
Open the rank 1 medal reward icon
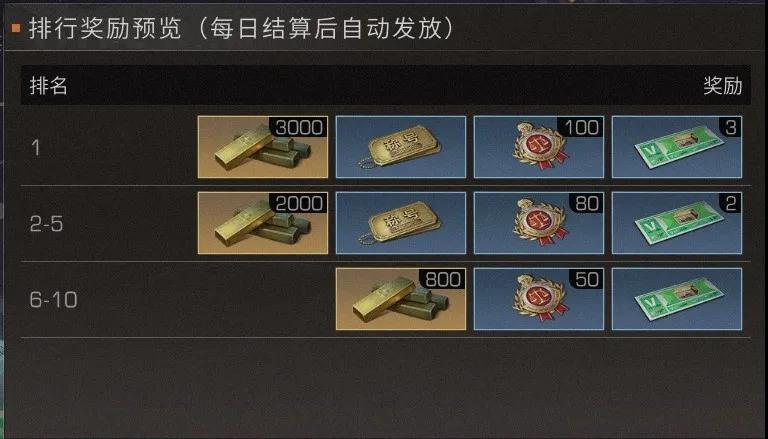point(539,147)
